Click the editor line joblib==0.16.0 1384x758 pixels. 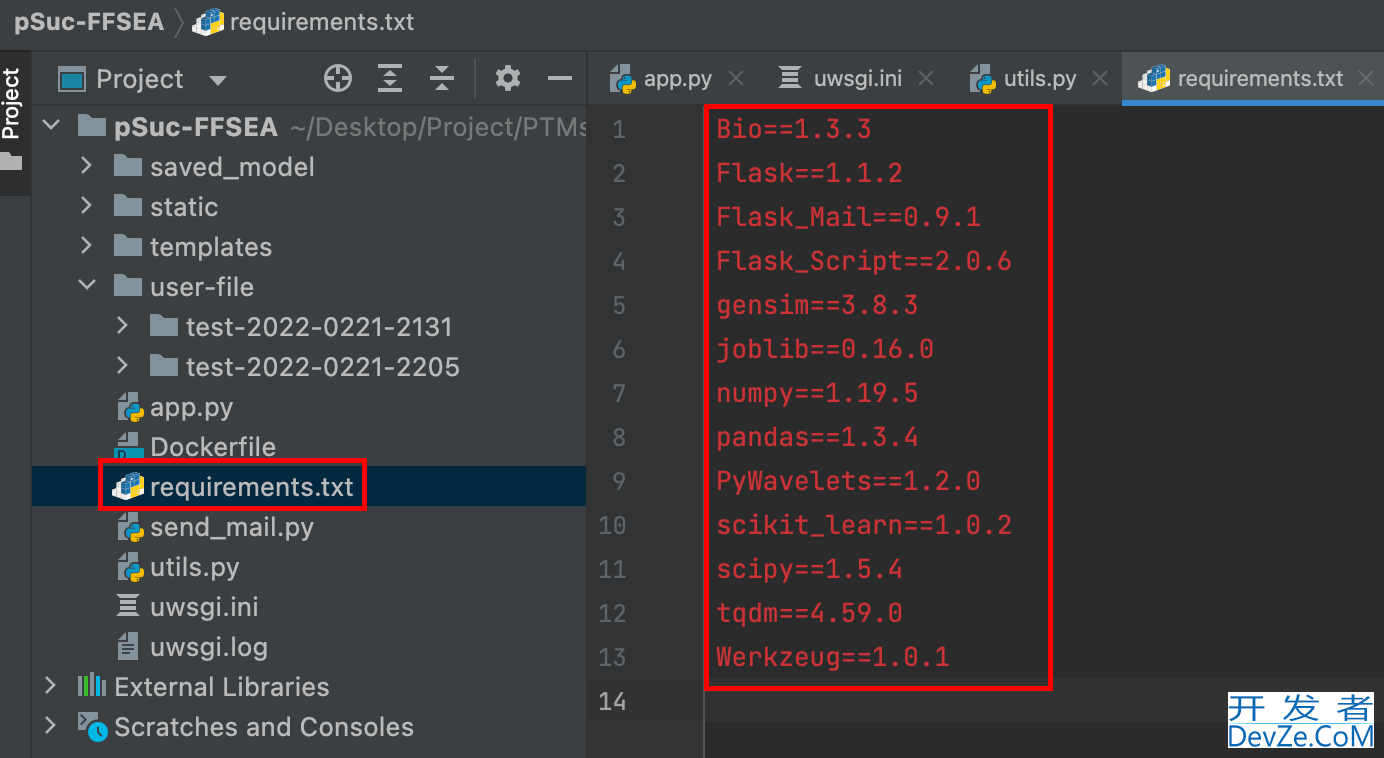(825, 348)
